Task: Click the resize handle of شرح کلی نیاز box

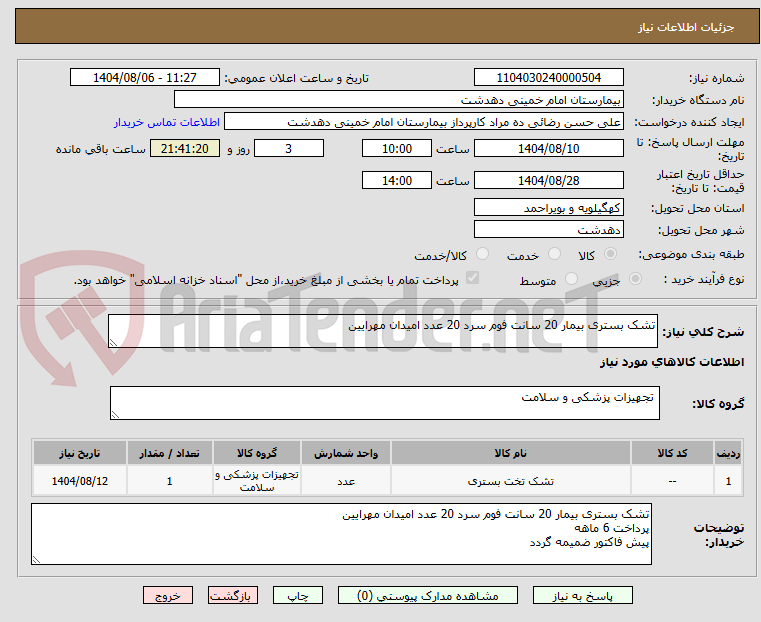Action: [113, 343]
